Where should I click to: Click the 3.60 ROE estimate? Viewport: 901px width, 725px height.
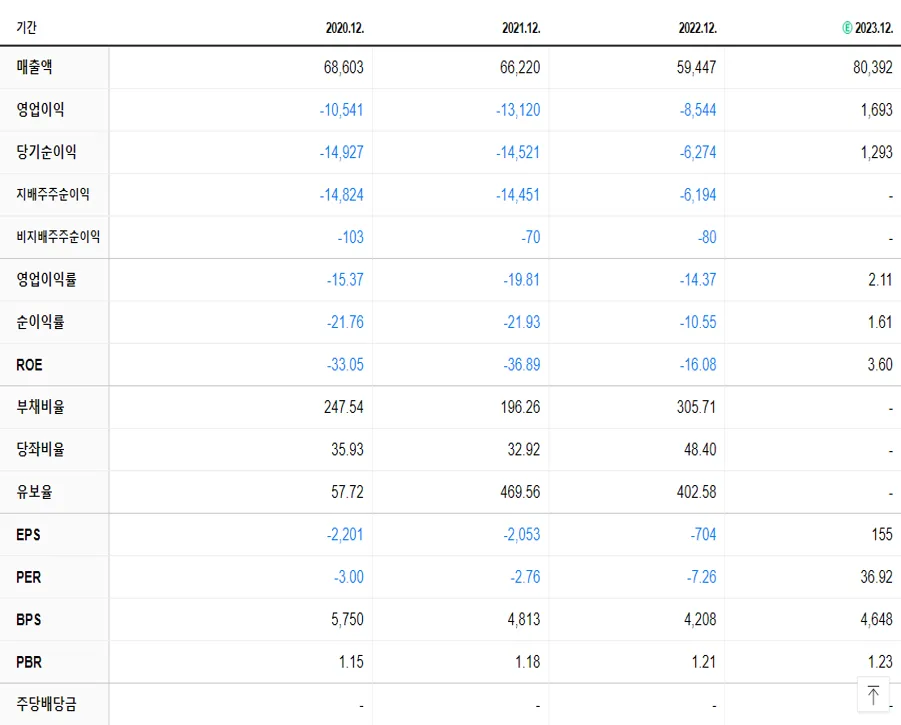(880, 365)
